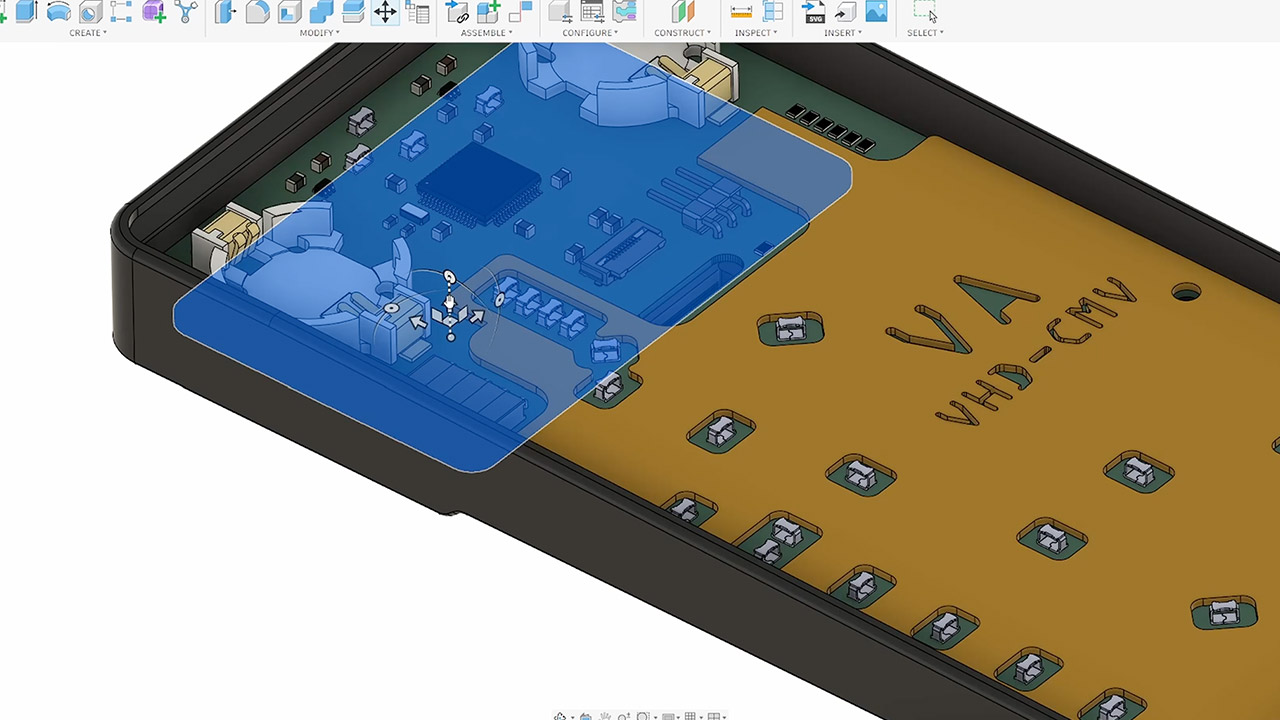Expand the INSERT dropdown menu
This screenshot has height=720, width=1280.
point(843,33)
